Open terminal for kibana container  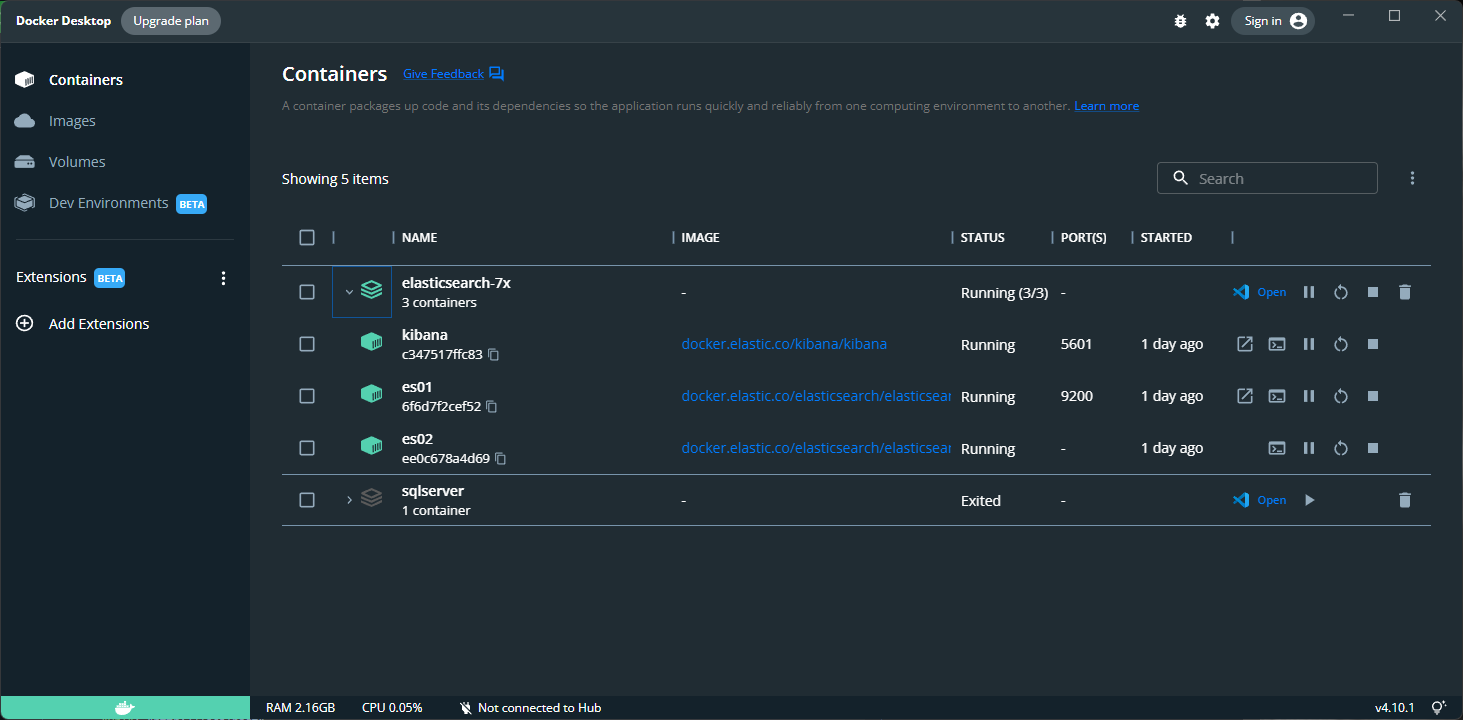1277,344
